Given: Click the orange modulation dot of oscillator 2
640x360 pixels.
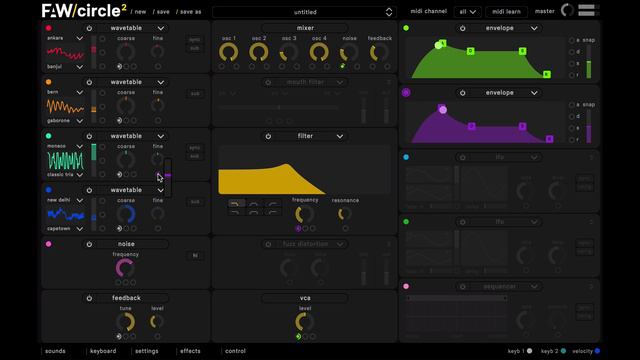Looking at the screenshot, I should click(x=49, y=82).
